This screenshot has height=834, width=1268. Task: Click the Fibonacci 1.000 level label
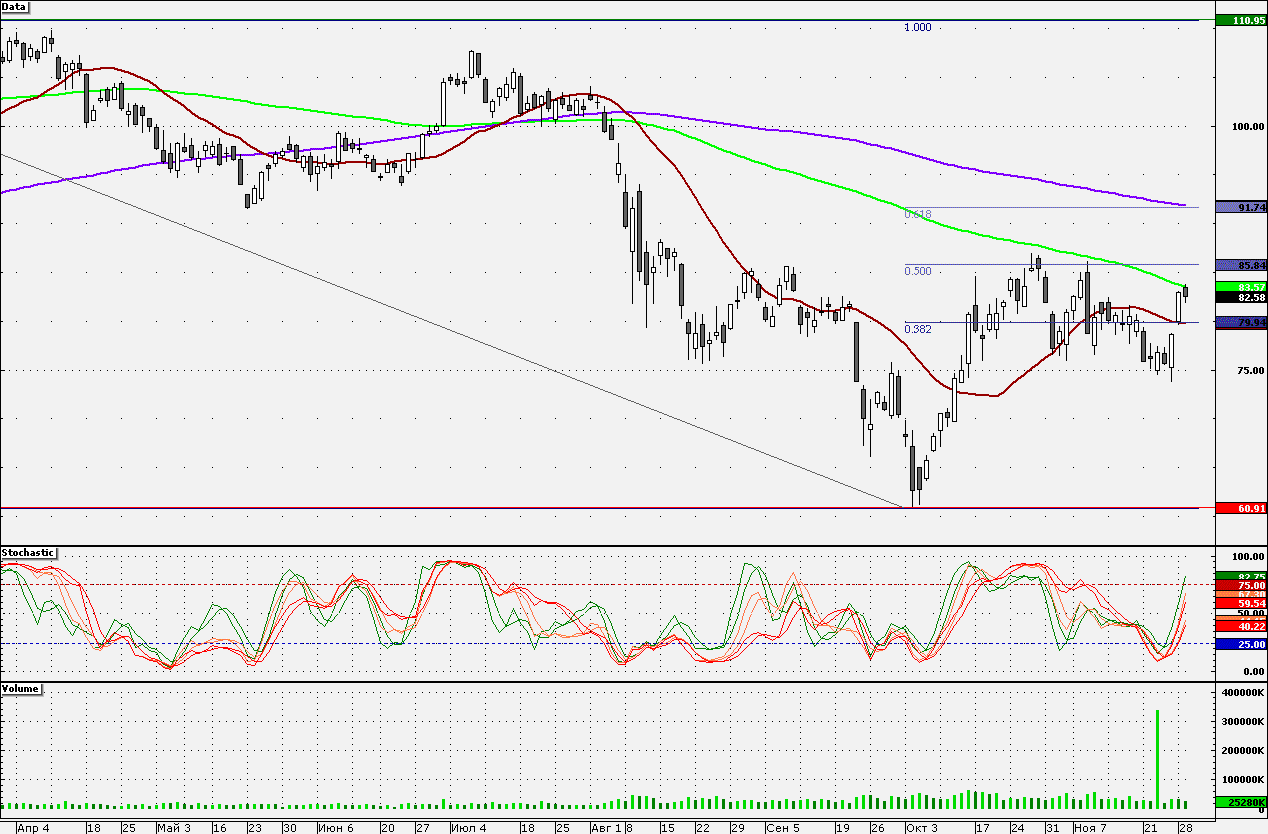917,27
